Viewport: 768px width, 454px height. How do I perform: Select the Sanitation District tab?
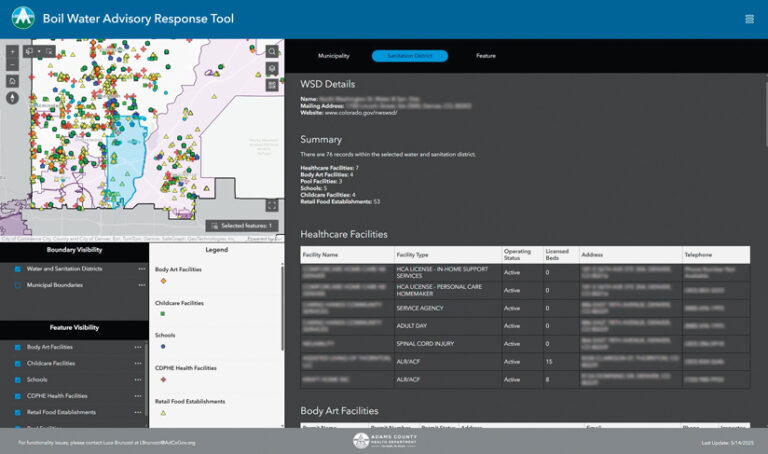click(x=410, y=56)
